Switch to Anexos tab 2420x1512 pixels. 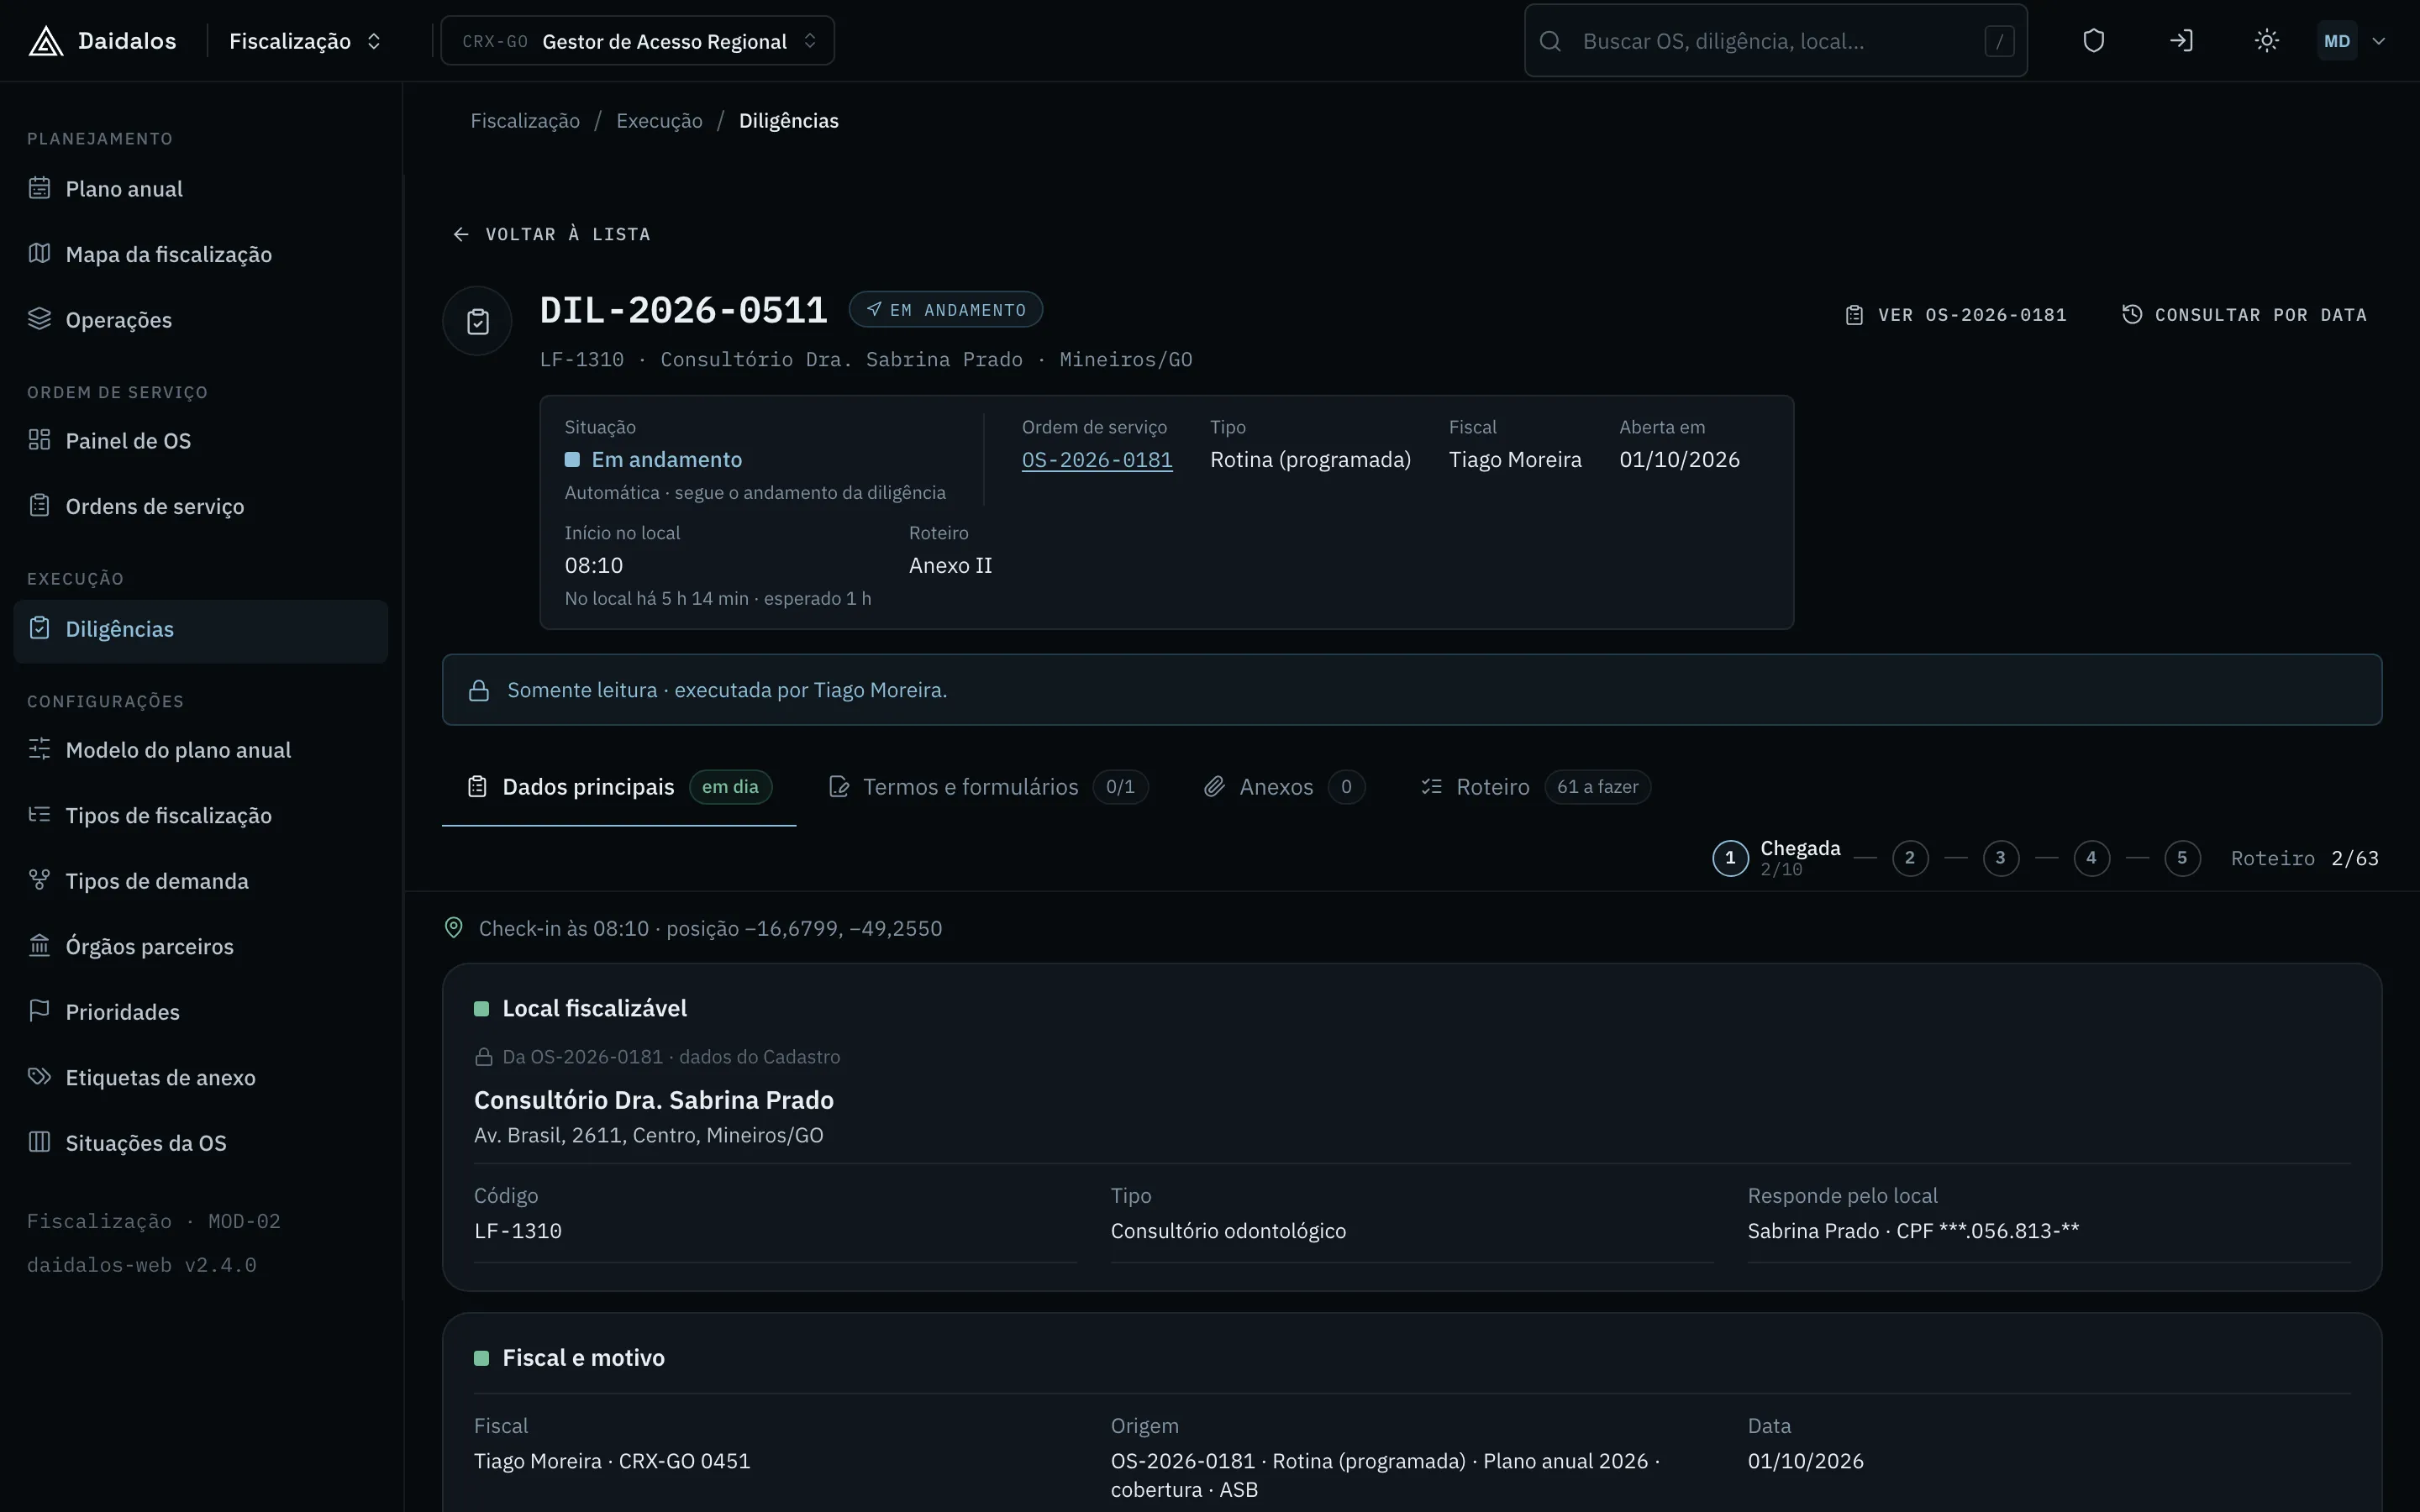coord(1284,787)
